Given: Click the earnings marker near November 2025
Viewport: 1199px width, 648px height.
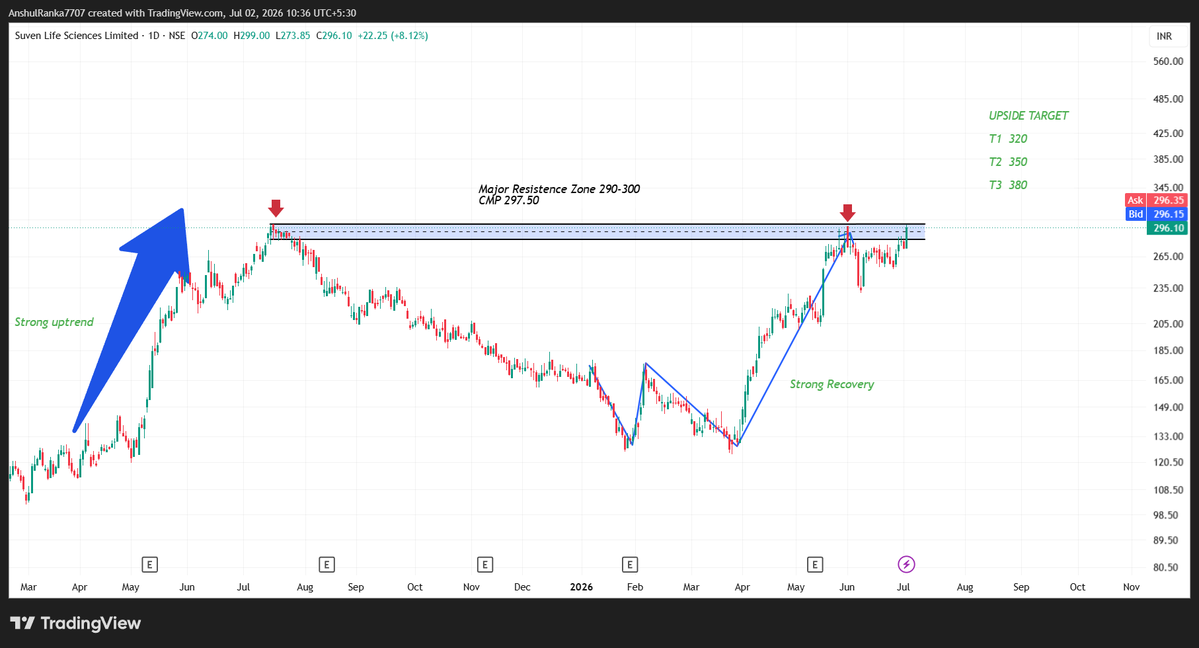Looking at the screenshot, I should tap(485, 565).
